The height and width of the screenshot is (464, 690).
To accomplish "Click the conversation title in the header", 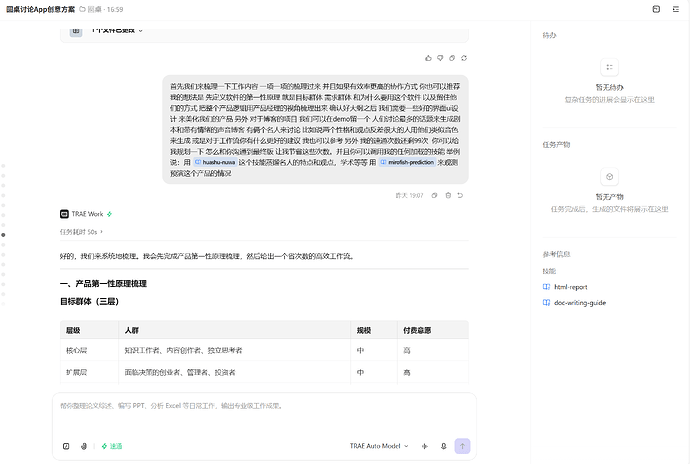I will click(40, 9).
